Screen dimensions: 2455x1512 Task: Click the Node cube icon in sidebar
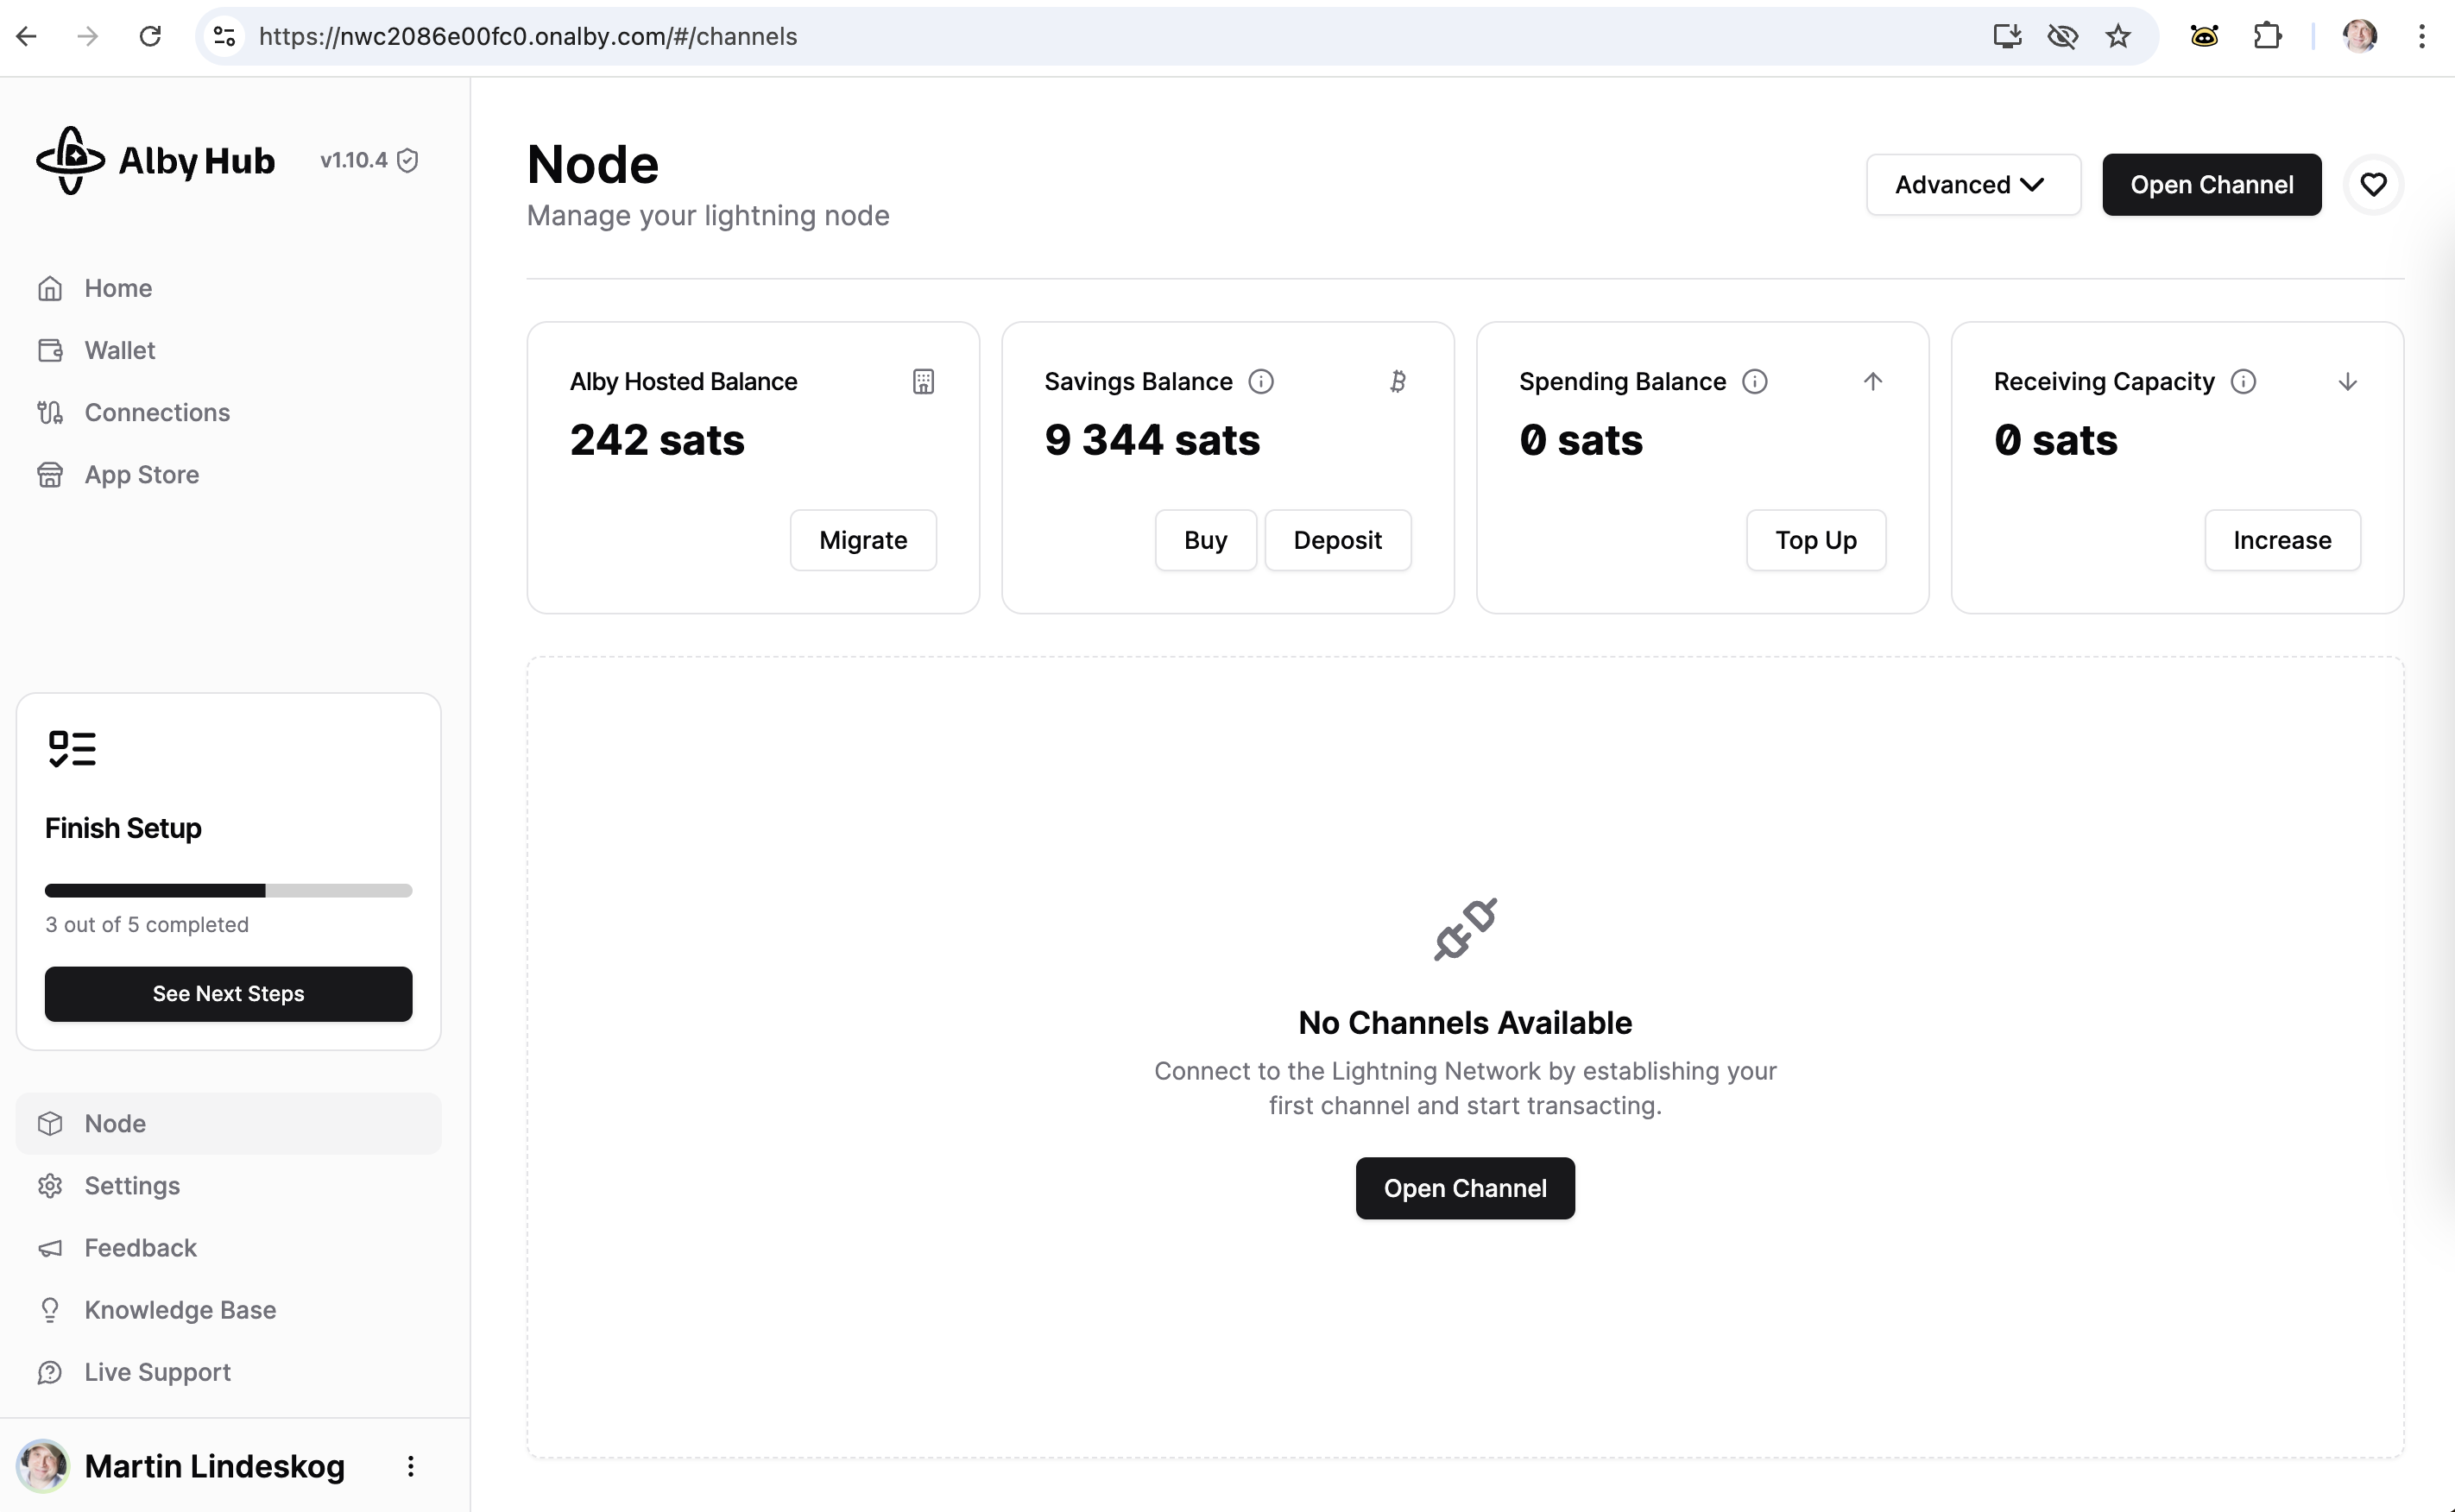(x=50, y=1123)
